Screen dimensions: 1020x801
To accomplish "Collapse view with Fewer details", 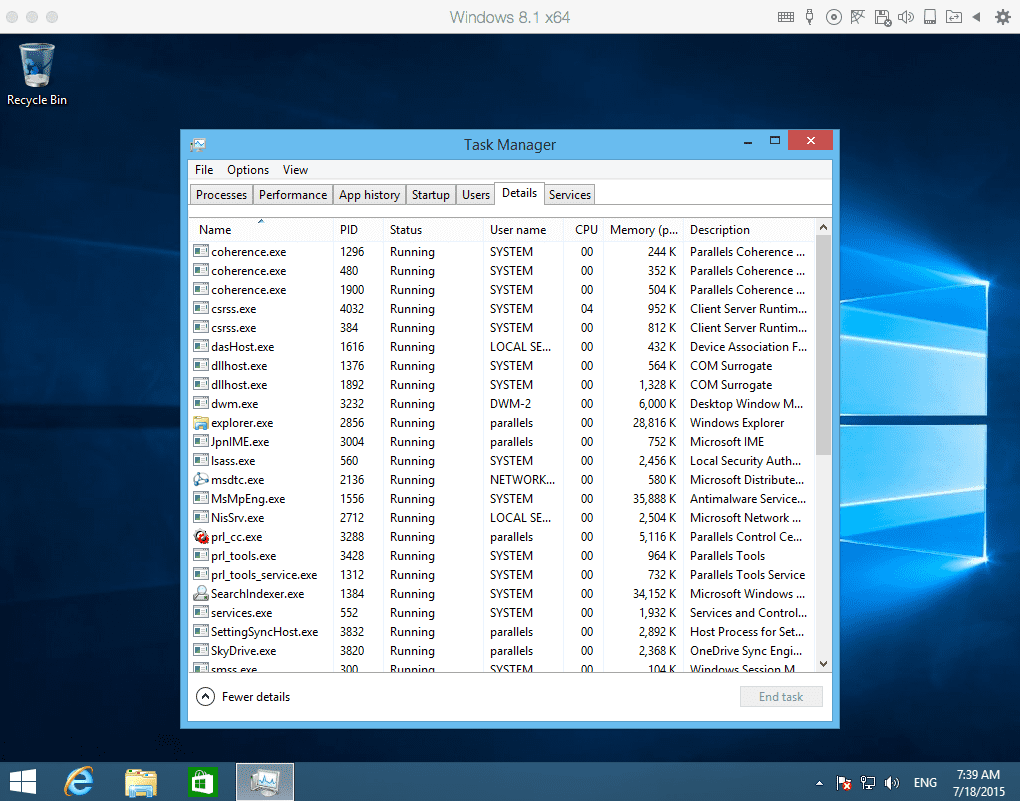I will (243, 697).
